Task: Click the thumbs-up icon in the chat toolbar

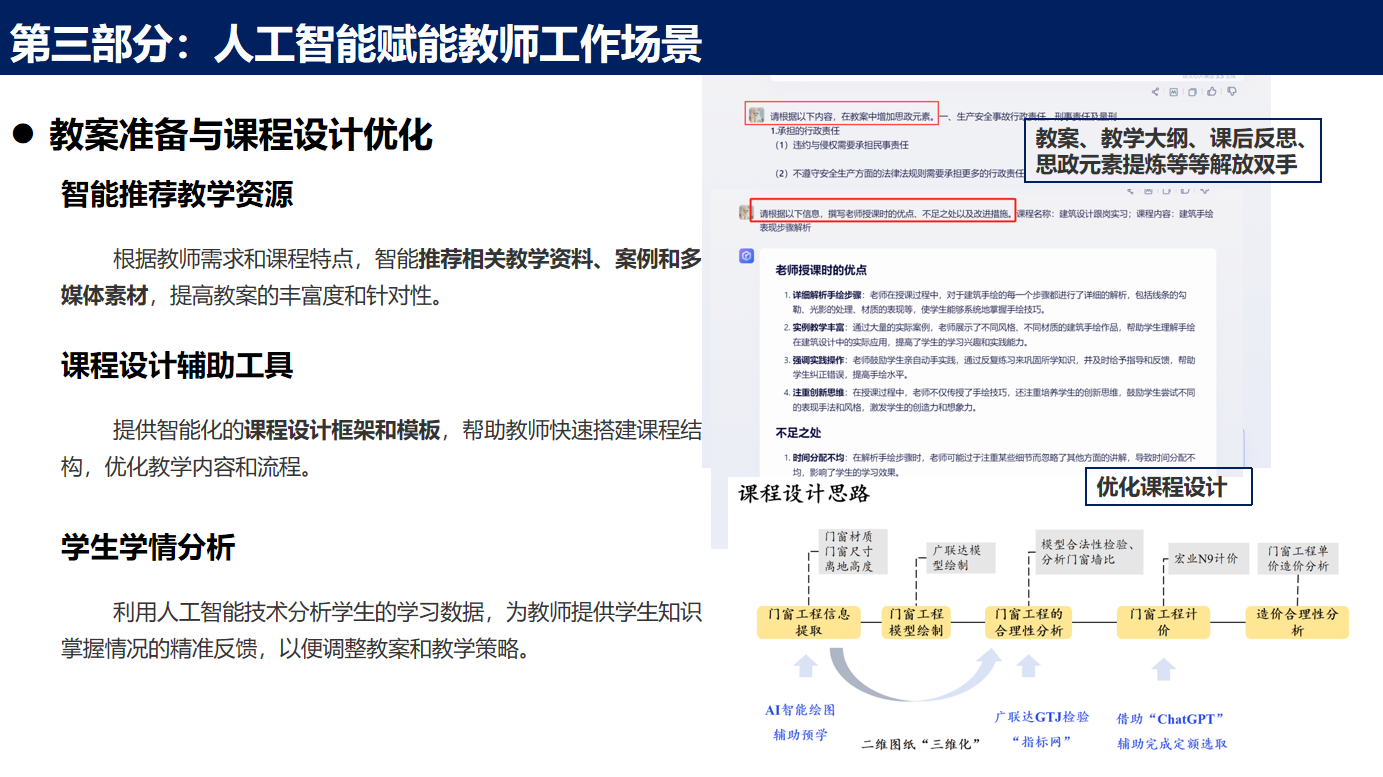Action: coord(1211,92)
